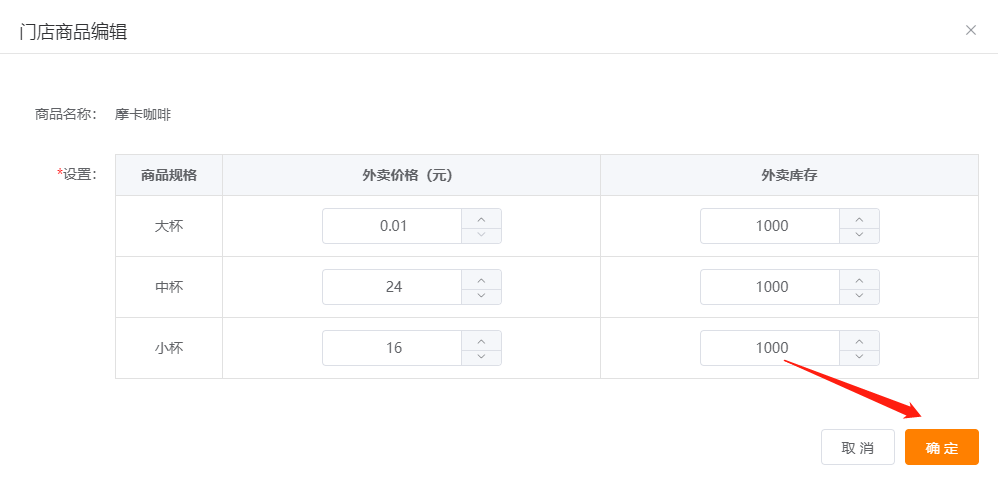Focus the 大杯 stock input field

(x=771, y=226)
